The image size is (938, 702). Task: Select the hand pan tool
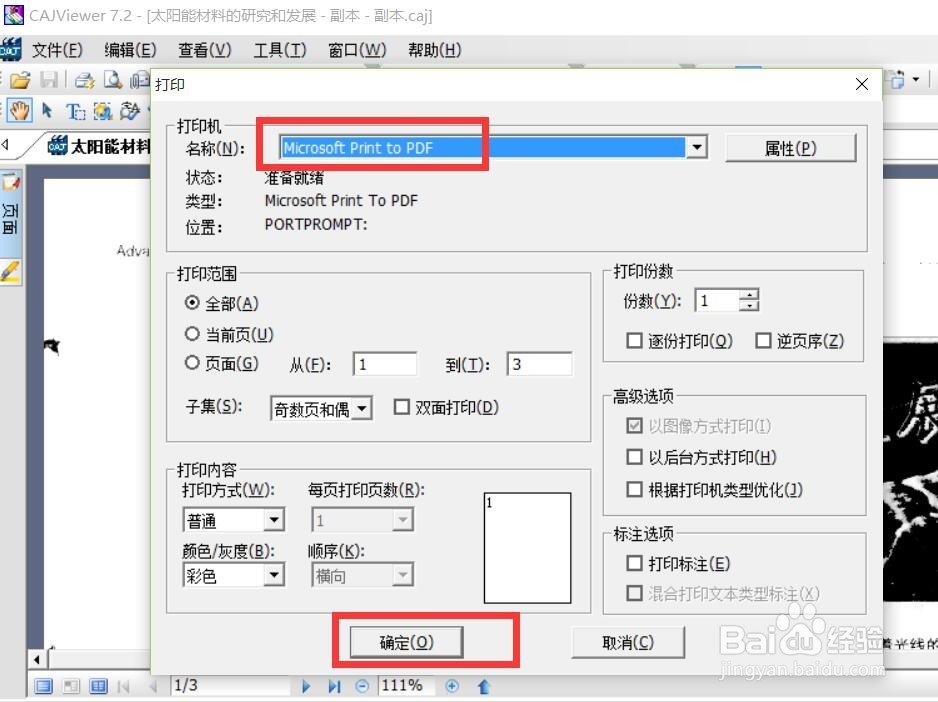pyautogui.click(x=19, y=111)
